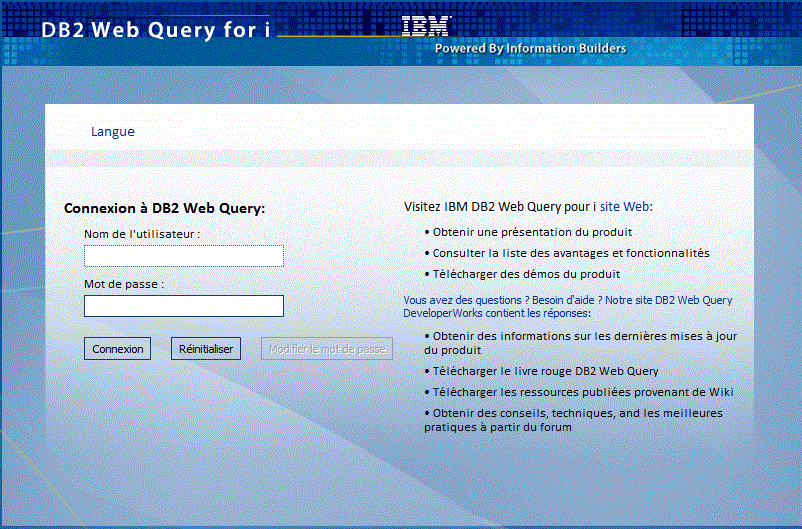Image resolution: width=802 pixels, height=529 pixels.
Task: Select Modifier le mot de passe button
Action: point(327,349)
